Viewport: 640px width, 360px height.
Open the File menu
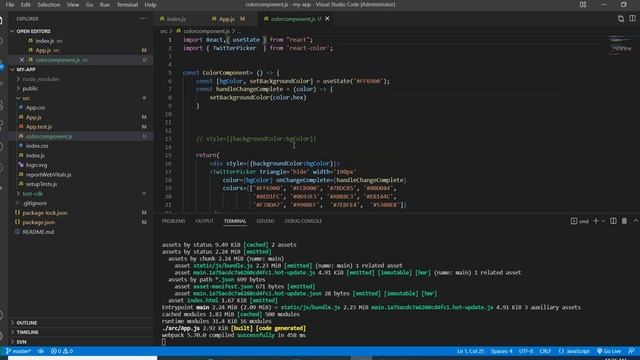point(10,5)
